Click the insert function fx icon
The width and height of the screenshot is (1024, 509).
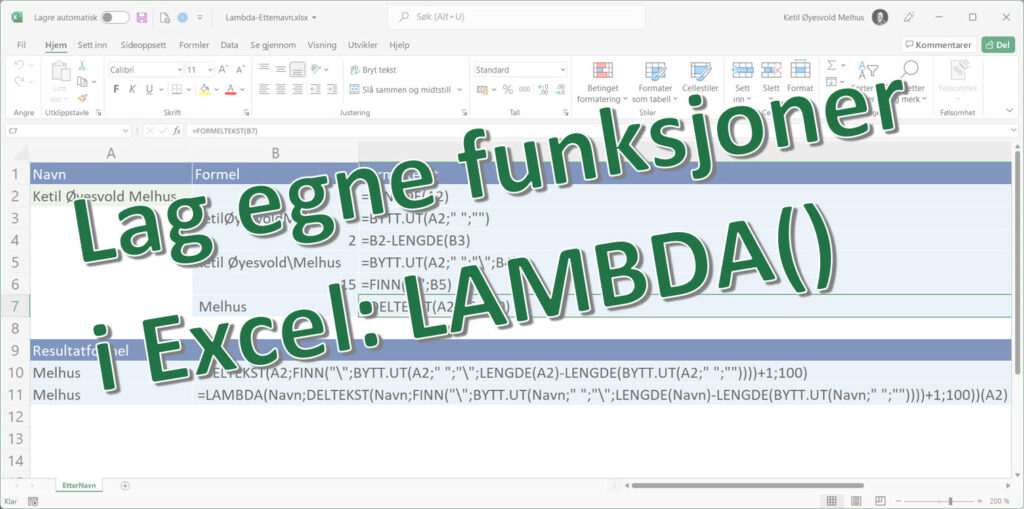176,131
